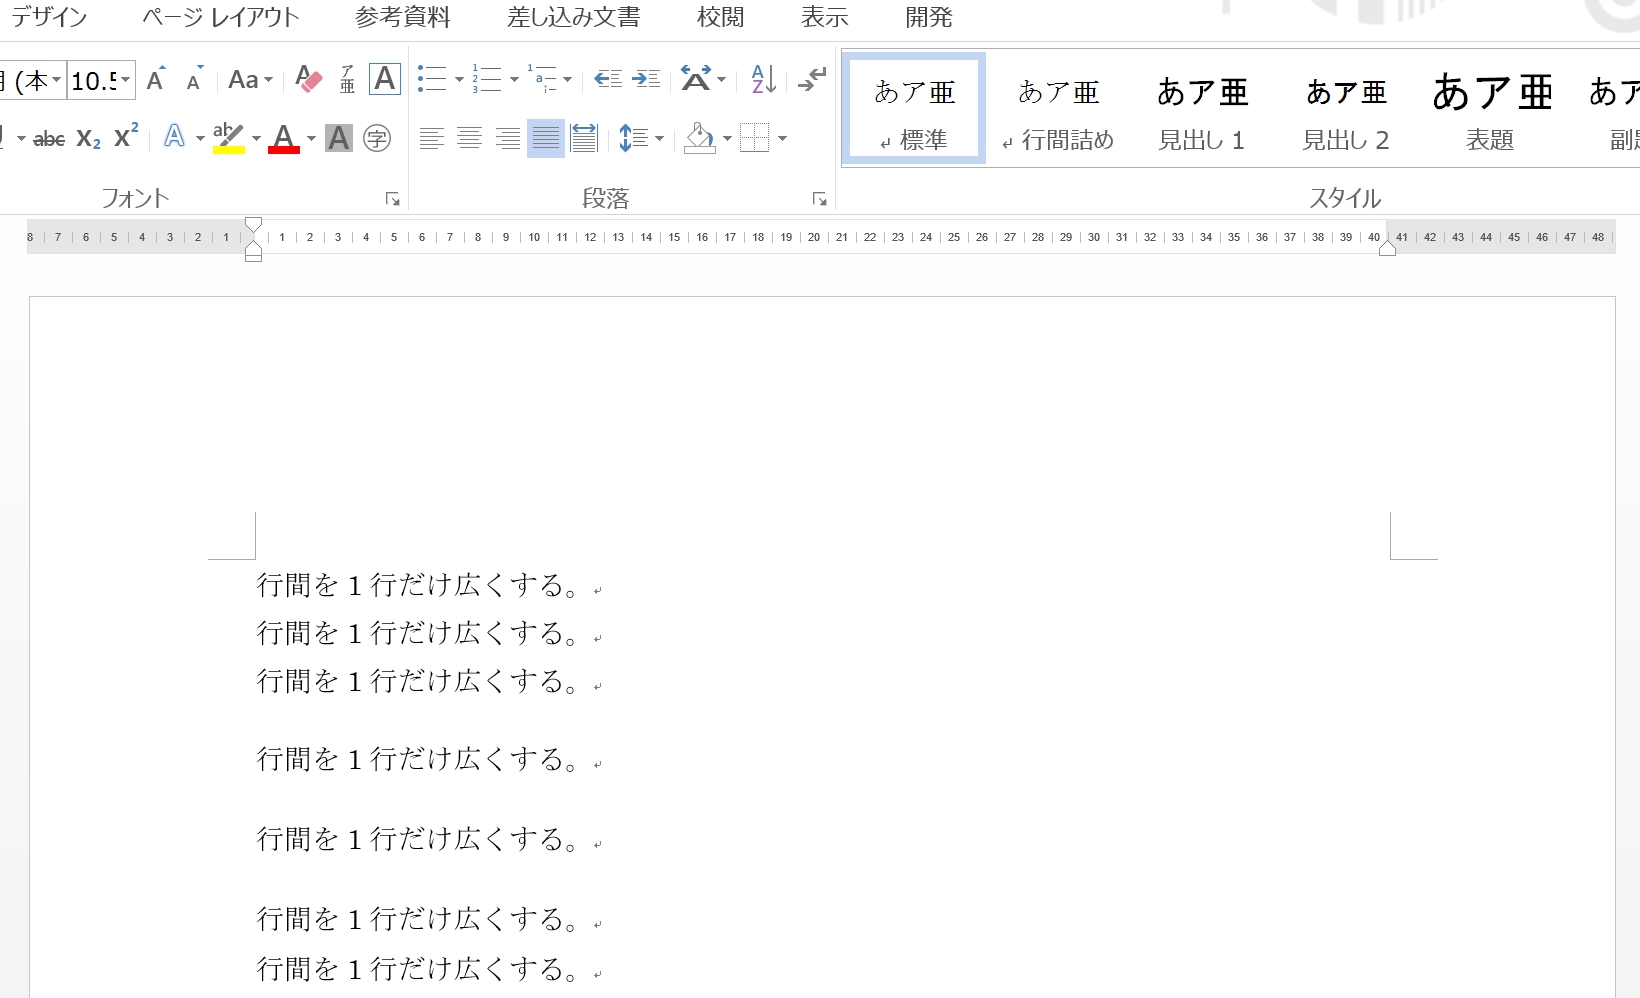Click the clear formatting eraser icon
This screenshot has width=1640, height=998.
[309, 80]
